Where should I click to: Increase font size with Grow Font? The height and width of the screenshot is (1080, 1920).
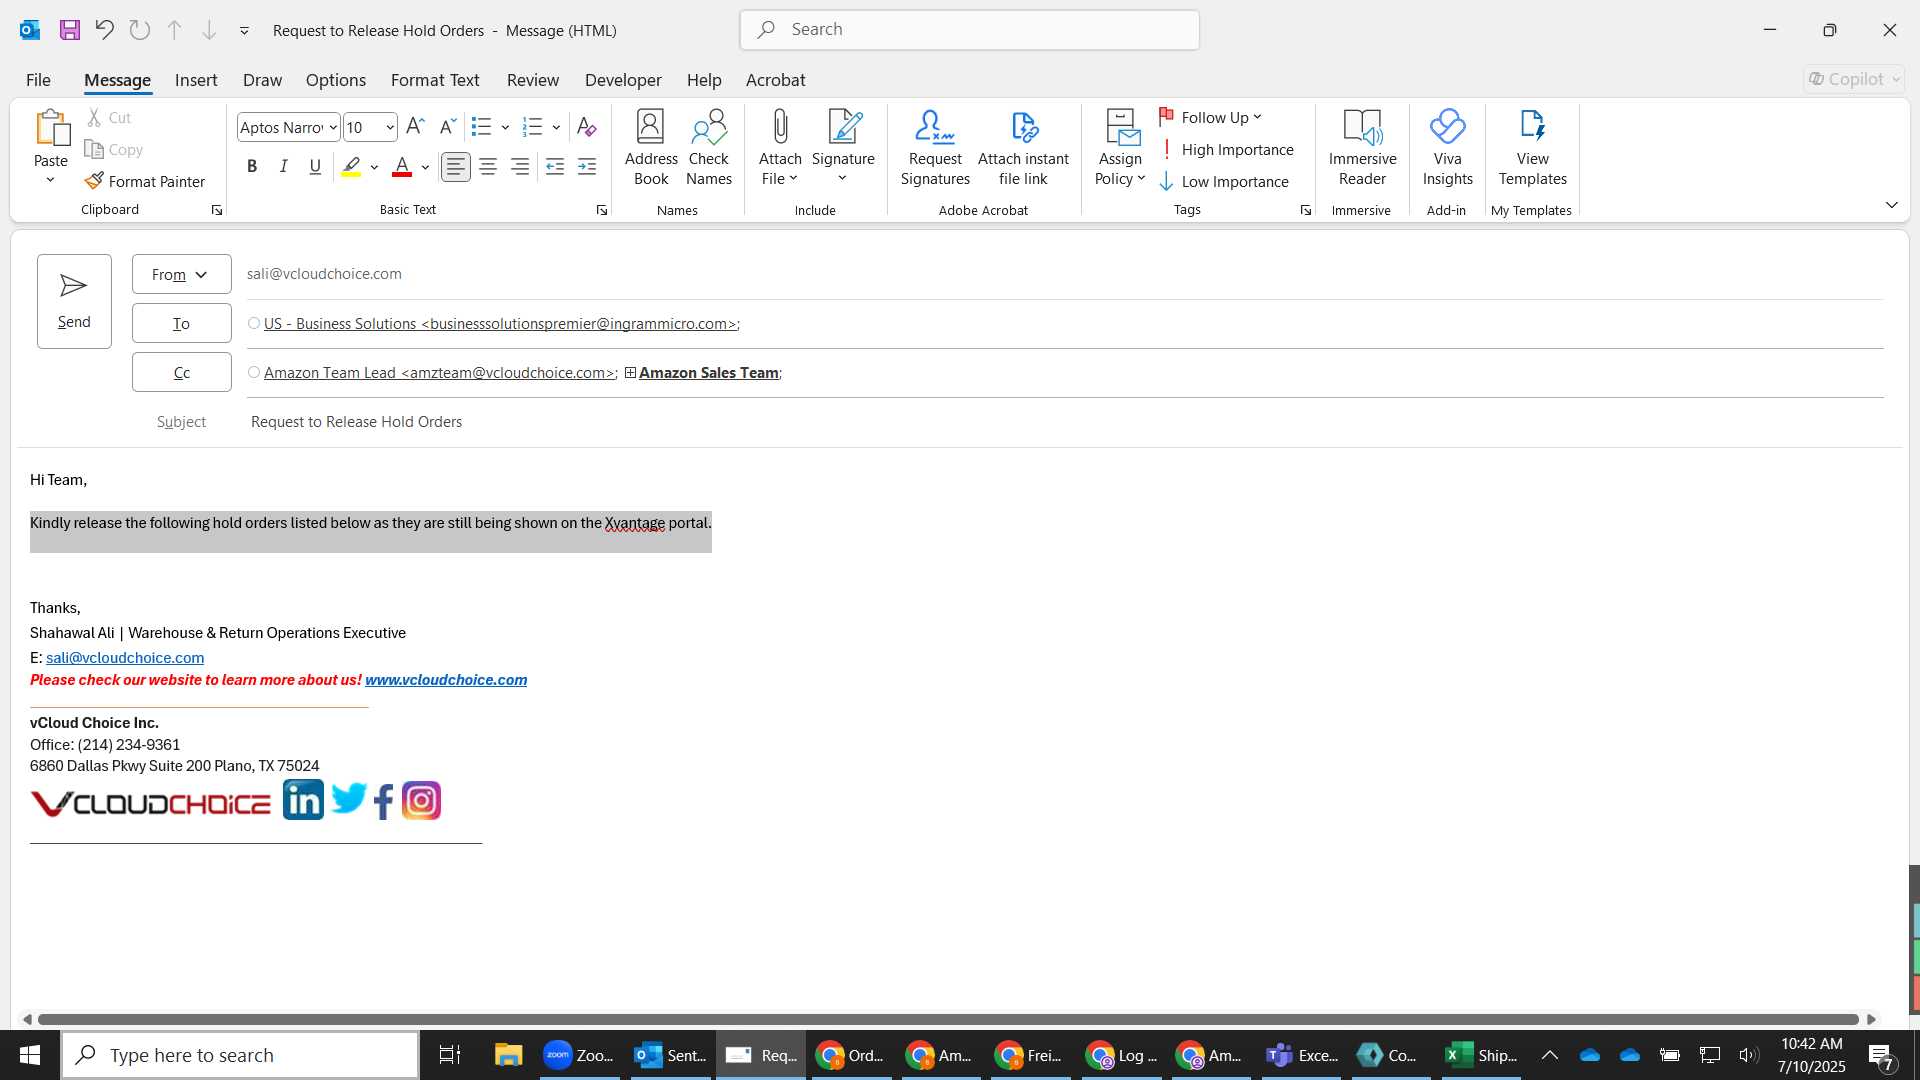[x=415, y=127]
